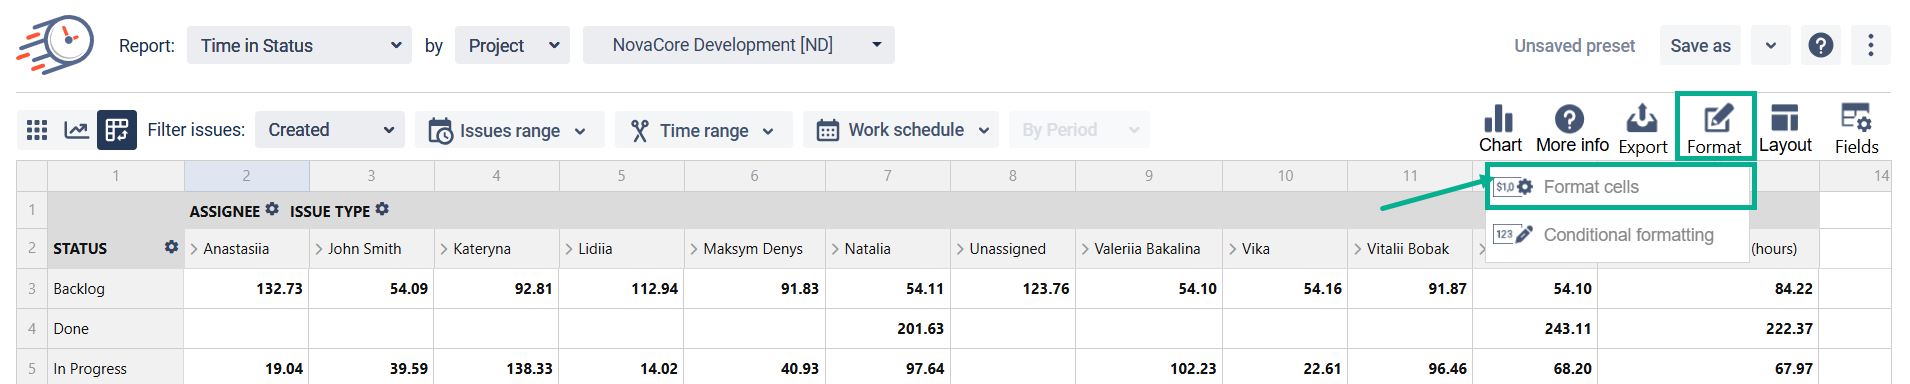Open the Project grouping dropdown

pos(512,45)
